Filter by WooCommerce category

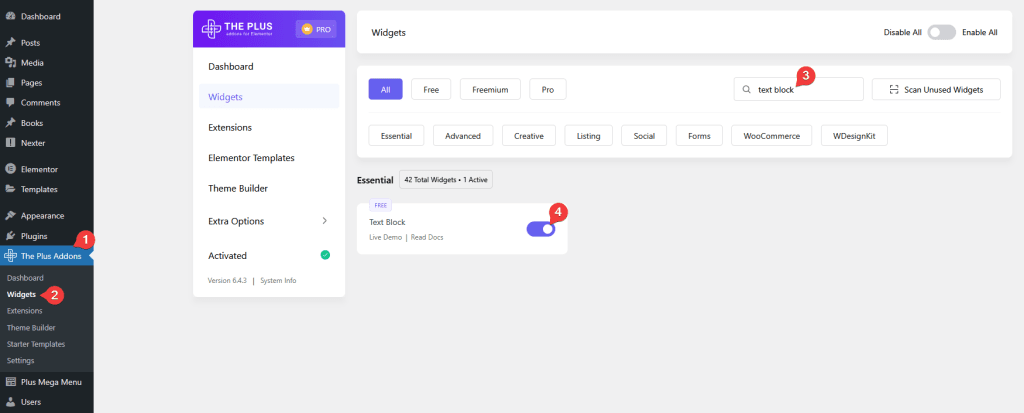pos(771,136)
